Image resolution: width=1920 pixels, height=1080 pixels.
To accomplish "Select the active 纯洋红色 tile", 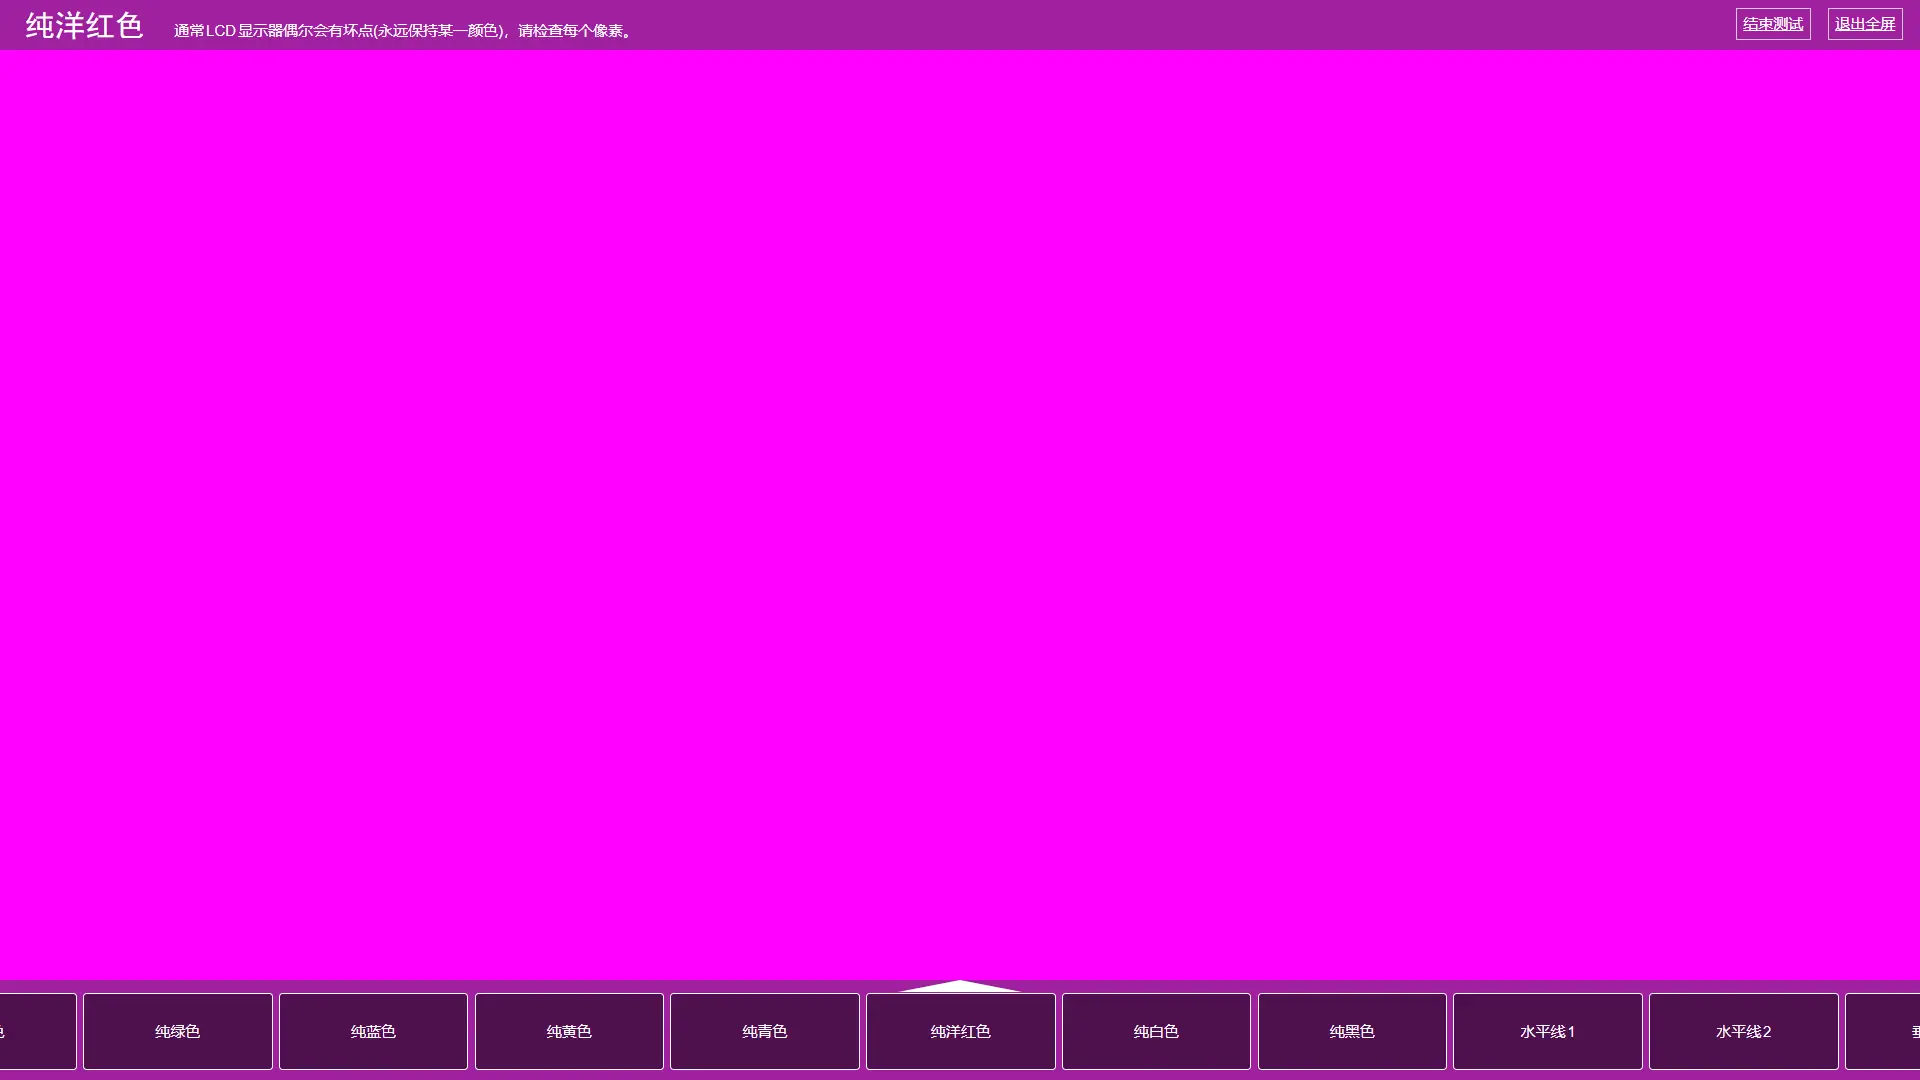I will click(x=960, y=1031).
